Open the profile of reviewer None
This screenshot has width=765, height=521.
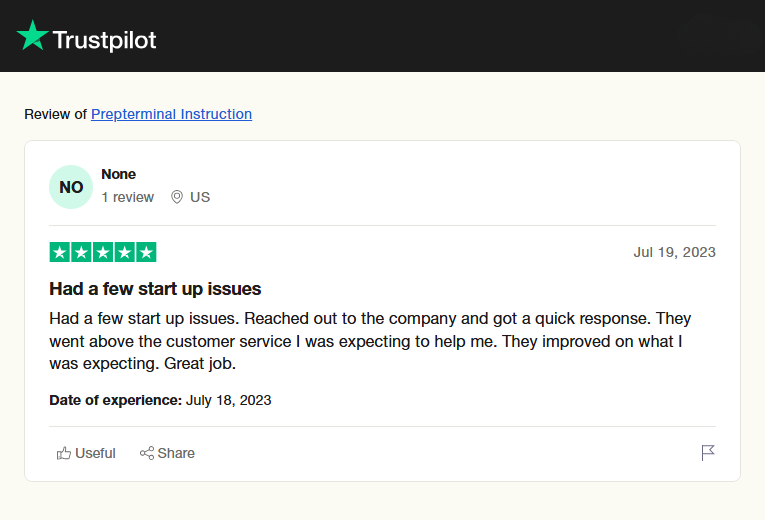(x=119, y=174)
